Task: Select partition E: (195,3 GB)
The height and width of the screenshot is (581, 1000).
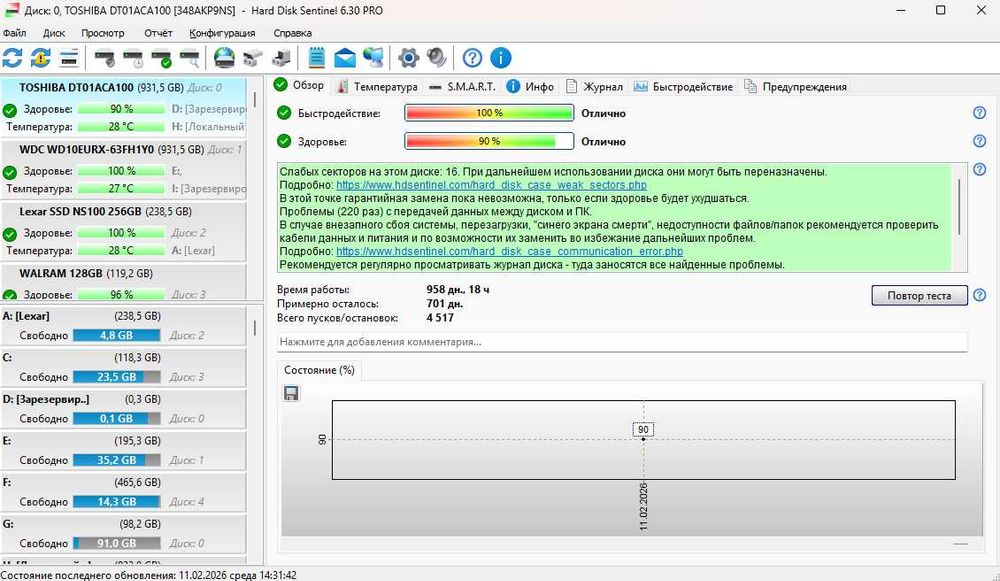Action: coord(123,450)
